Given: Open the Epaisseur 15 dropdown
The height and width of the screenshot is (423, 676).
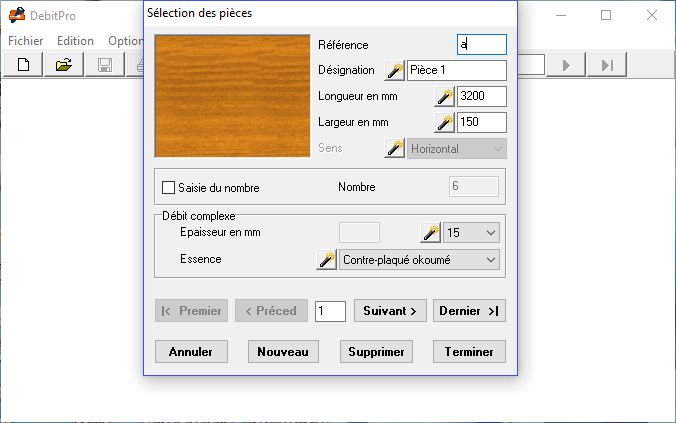Looking at the screenshot, I should (471, 233).
